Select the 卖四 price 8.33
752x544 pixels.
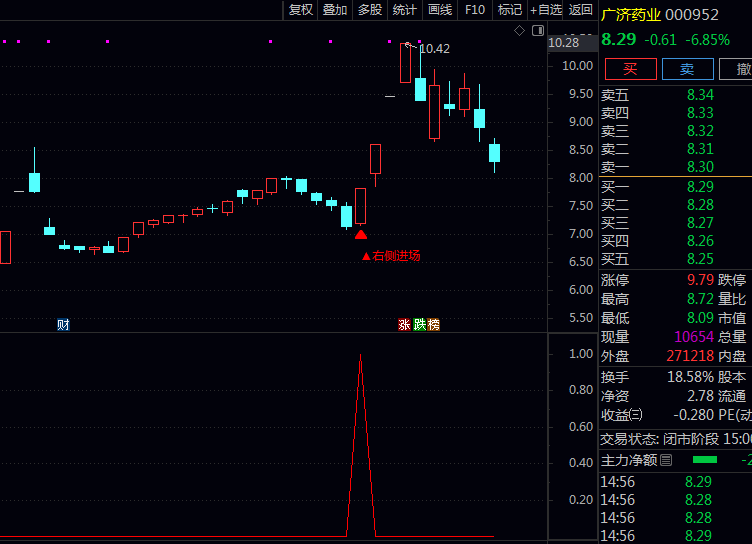700,113
